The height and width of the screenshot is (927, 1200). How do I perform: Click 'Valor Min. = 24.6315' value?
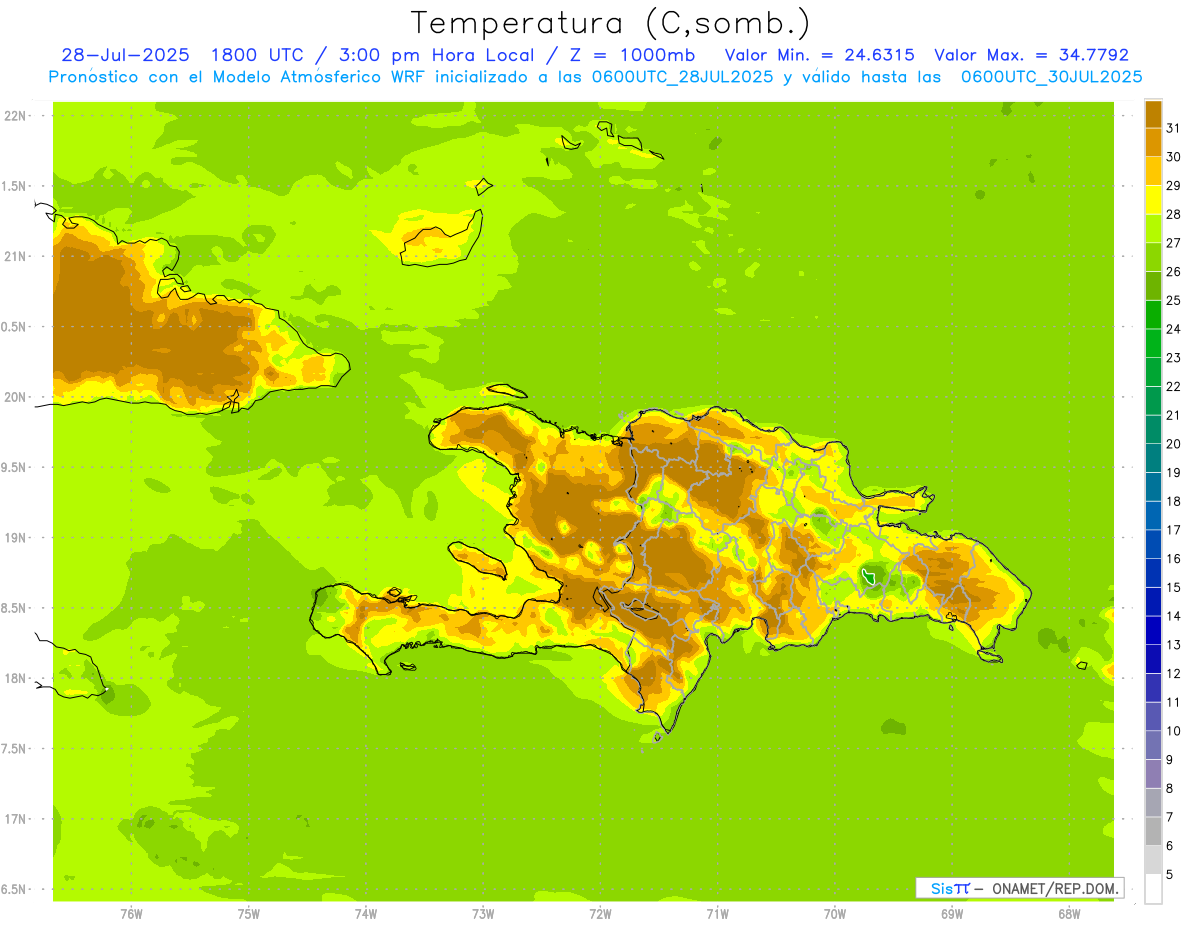click(x=820, y=55)
